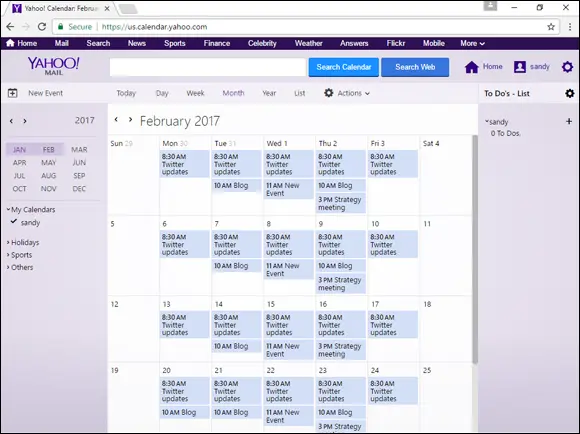Viewport: 580px width, 434px height.
Task: Click the sandy profile avatar icon
Action: 520,67
